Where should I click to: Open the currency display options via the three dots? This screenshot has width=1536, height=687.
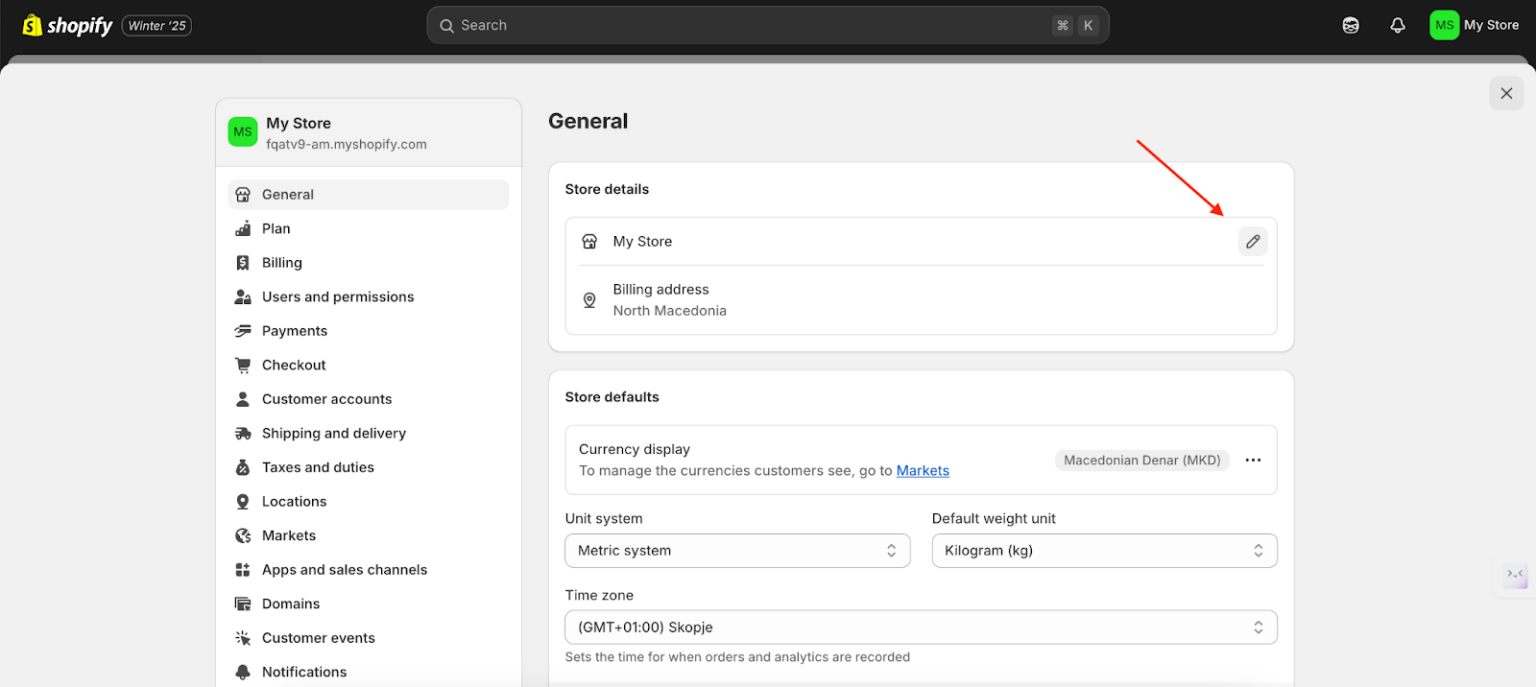click(x=1253, y=460)
